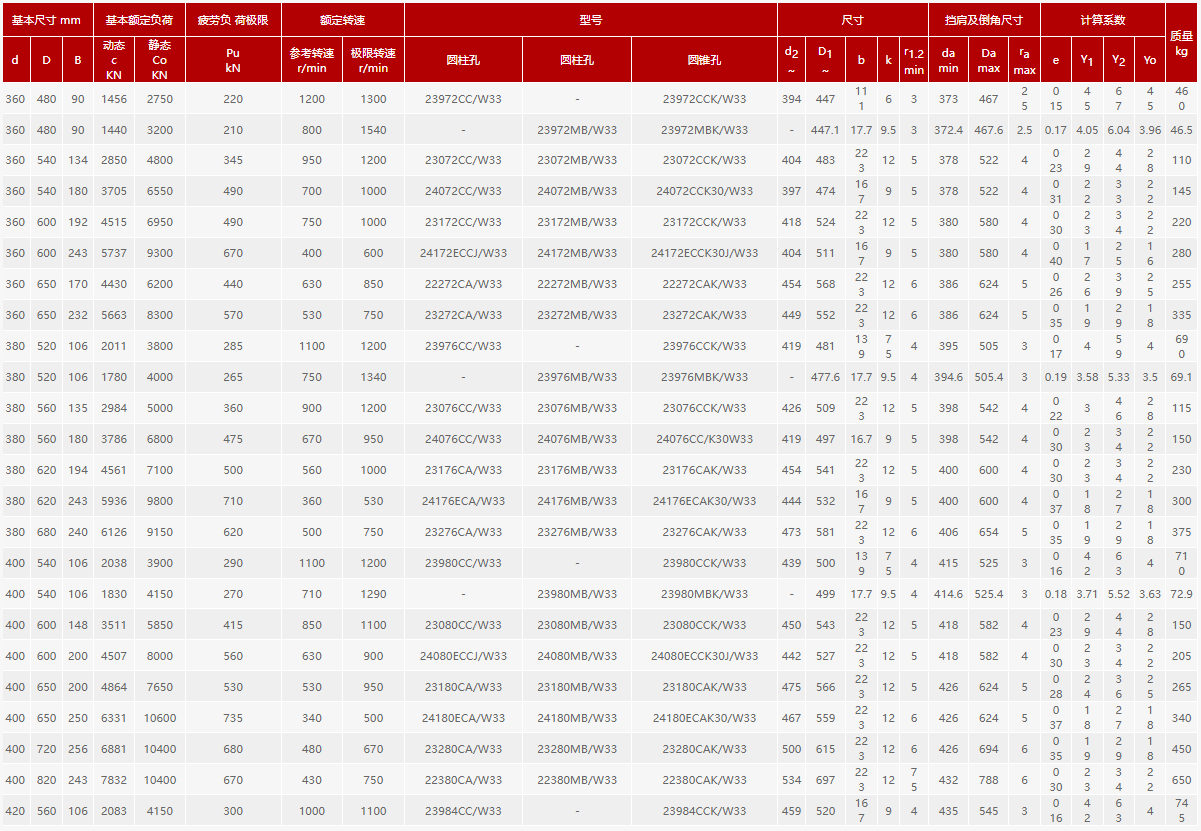Click model 24072CCK30/W33
This screenshot has width=1201, height=831.
pos(704,191)
